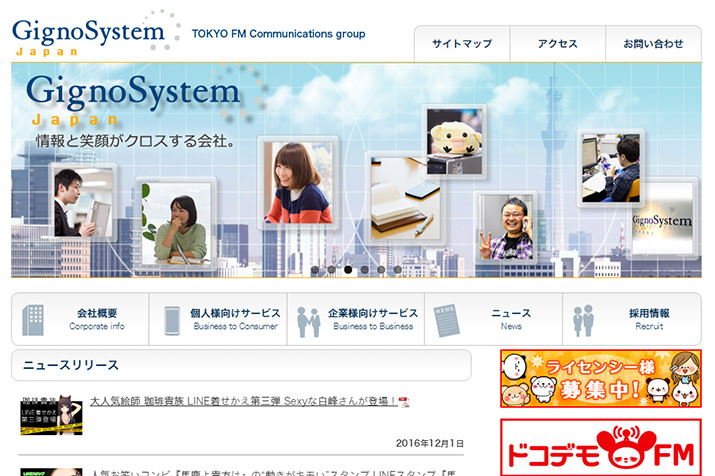Select the second slideshow dot
Viewport: 715px width, 476px height.
coord(332,270)
